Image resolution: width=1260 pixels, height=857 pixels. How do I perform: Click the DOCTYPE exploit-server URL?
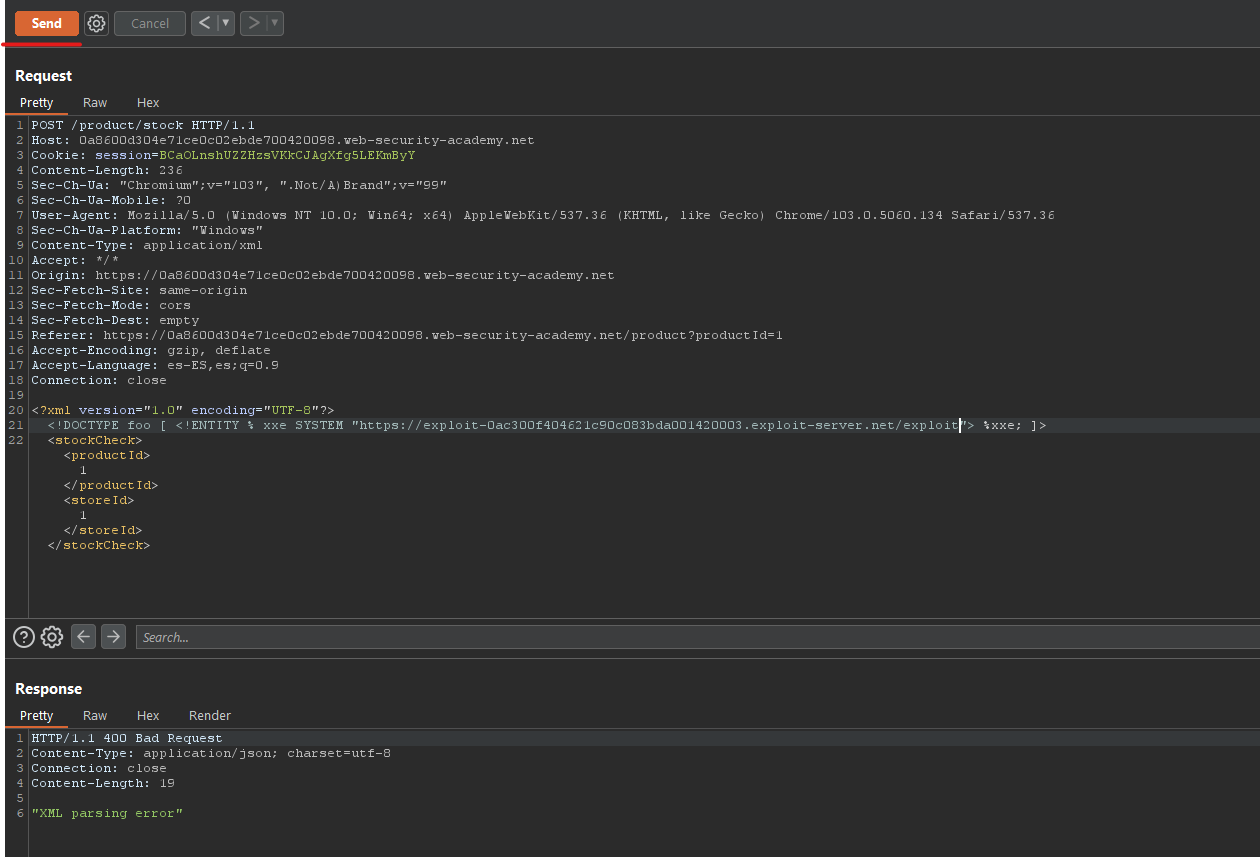pos(659,425)
